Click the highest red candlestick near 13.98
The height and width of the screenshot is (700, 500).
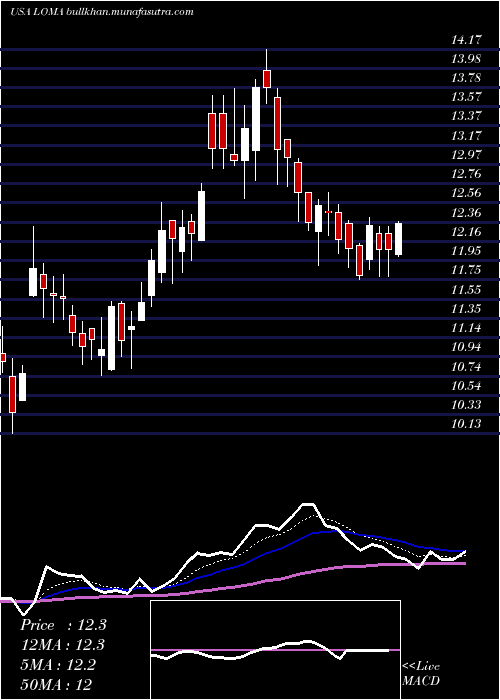[x=267, y=79]
